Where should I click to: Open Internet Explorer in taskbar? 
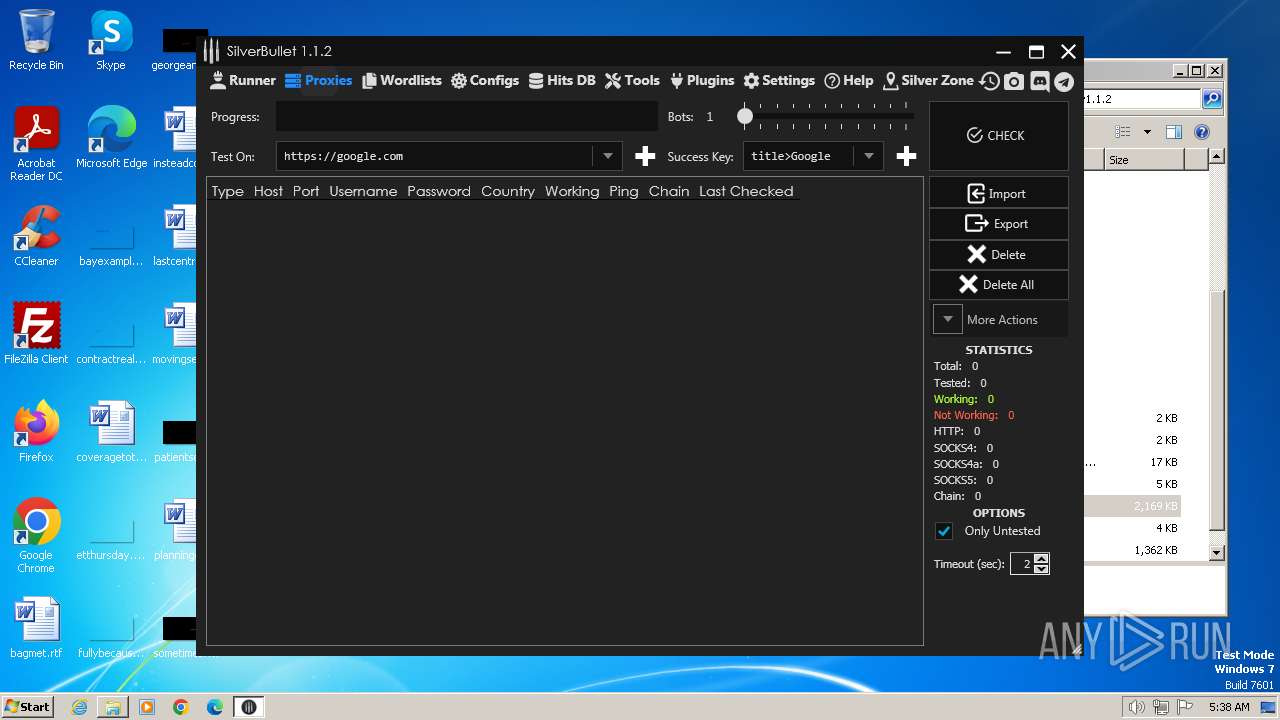pyautogui.click(x=79, y=707)
